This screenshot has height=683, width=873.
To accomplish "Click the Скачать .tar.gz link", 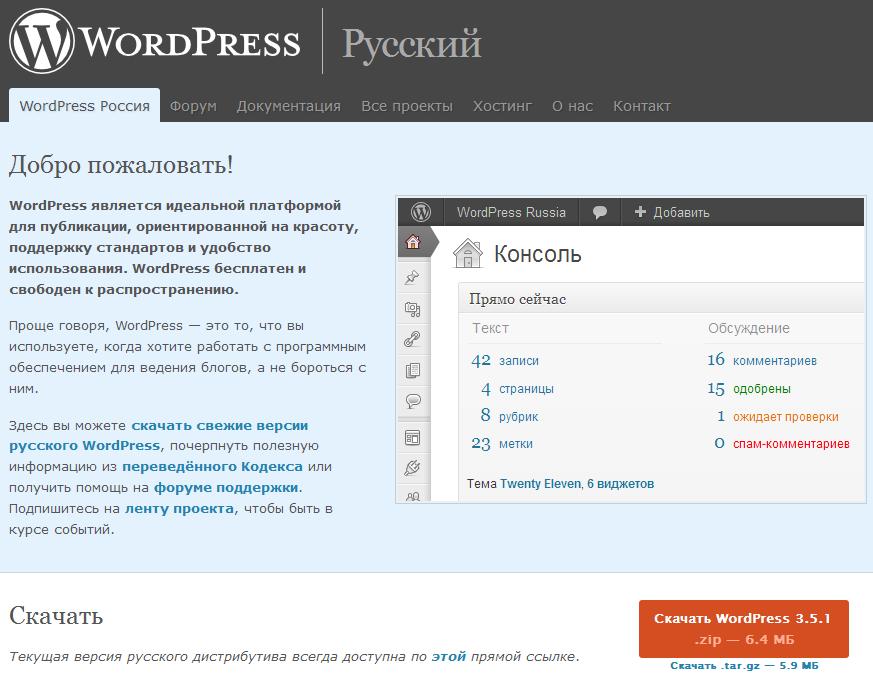I will (x=744, y=666).
